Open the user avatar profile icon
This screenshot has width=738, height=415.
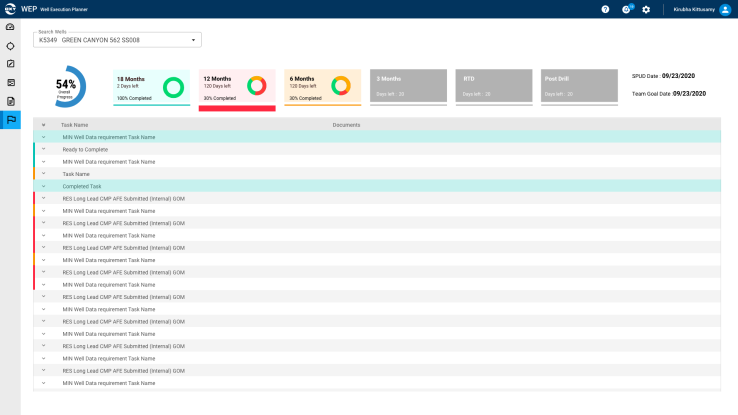tap(725, 9)
